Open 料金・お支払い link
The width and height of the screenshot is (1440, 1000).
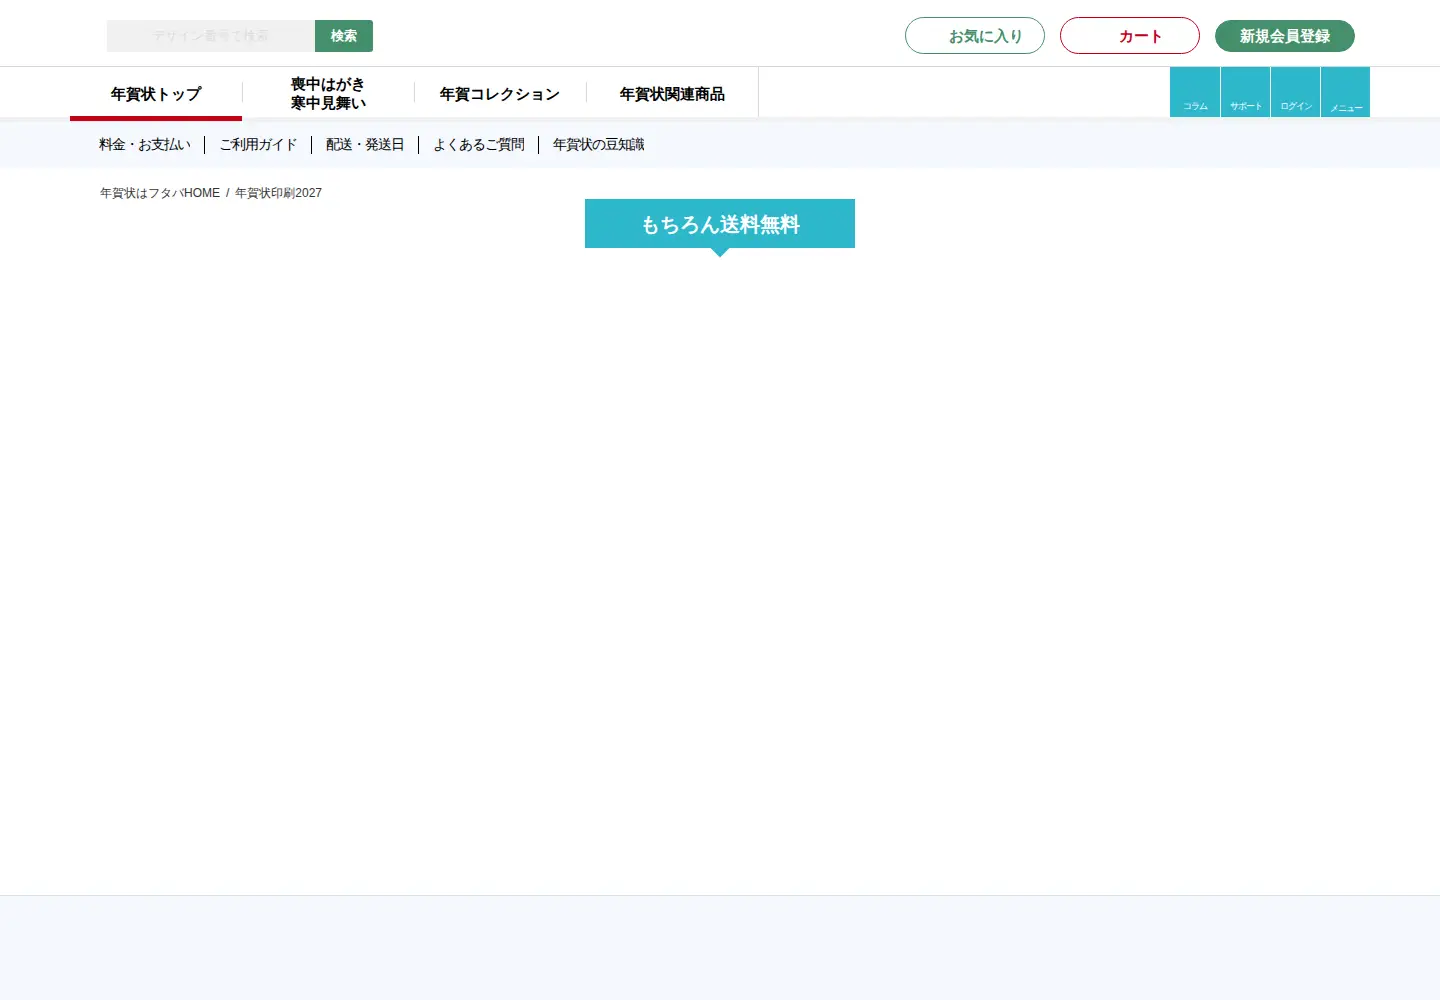pos(145,145)
